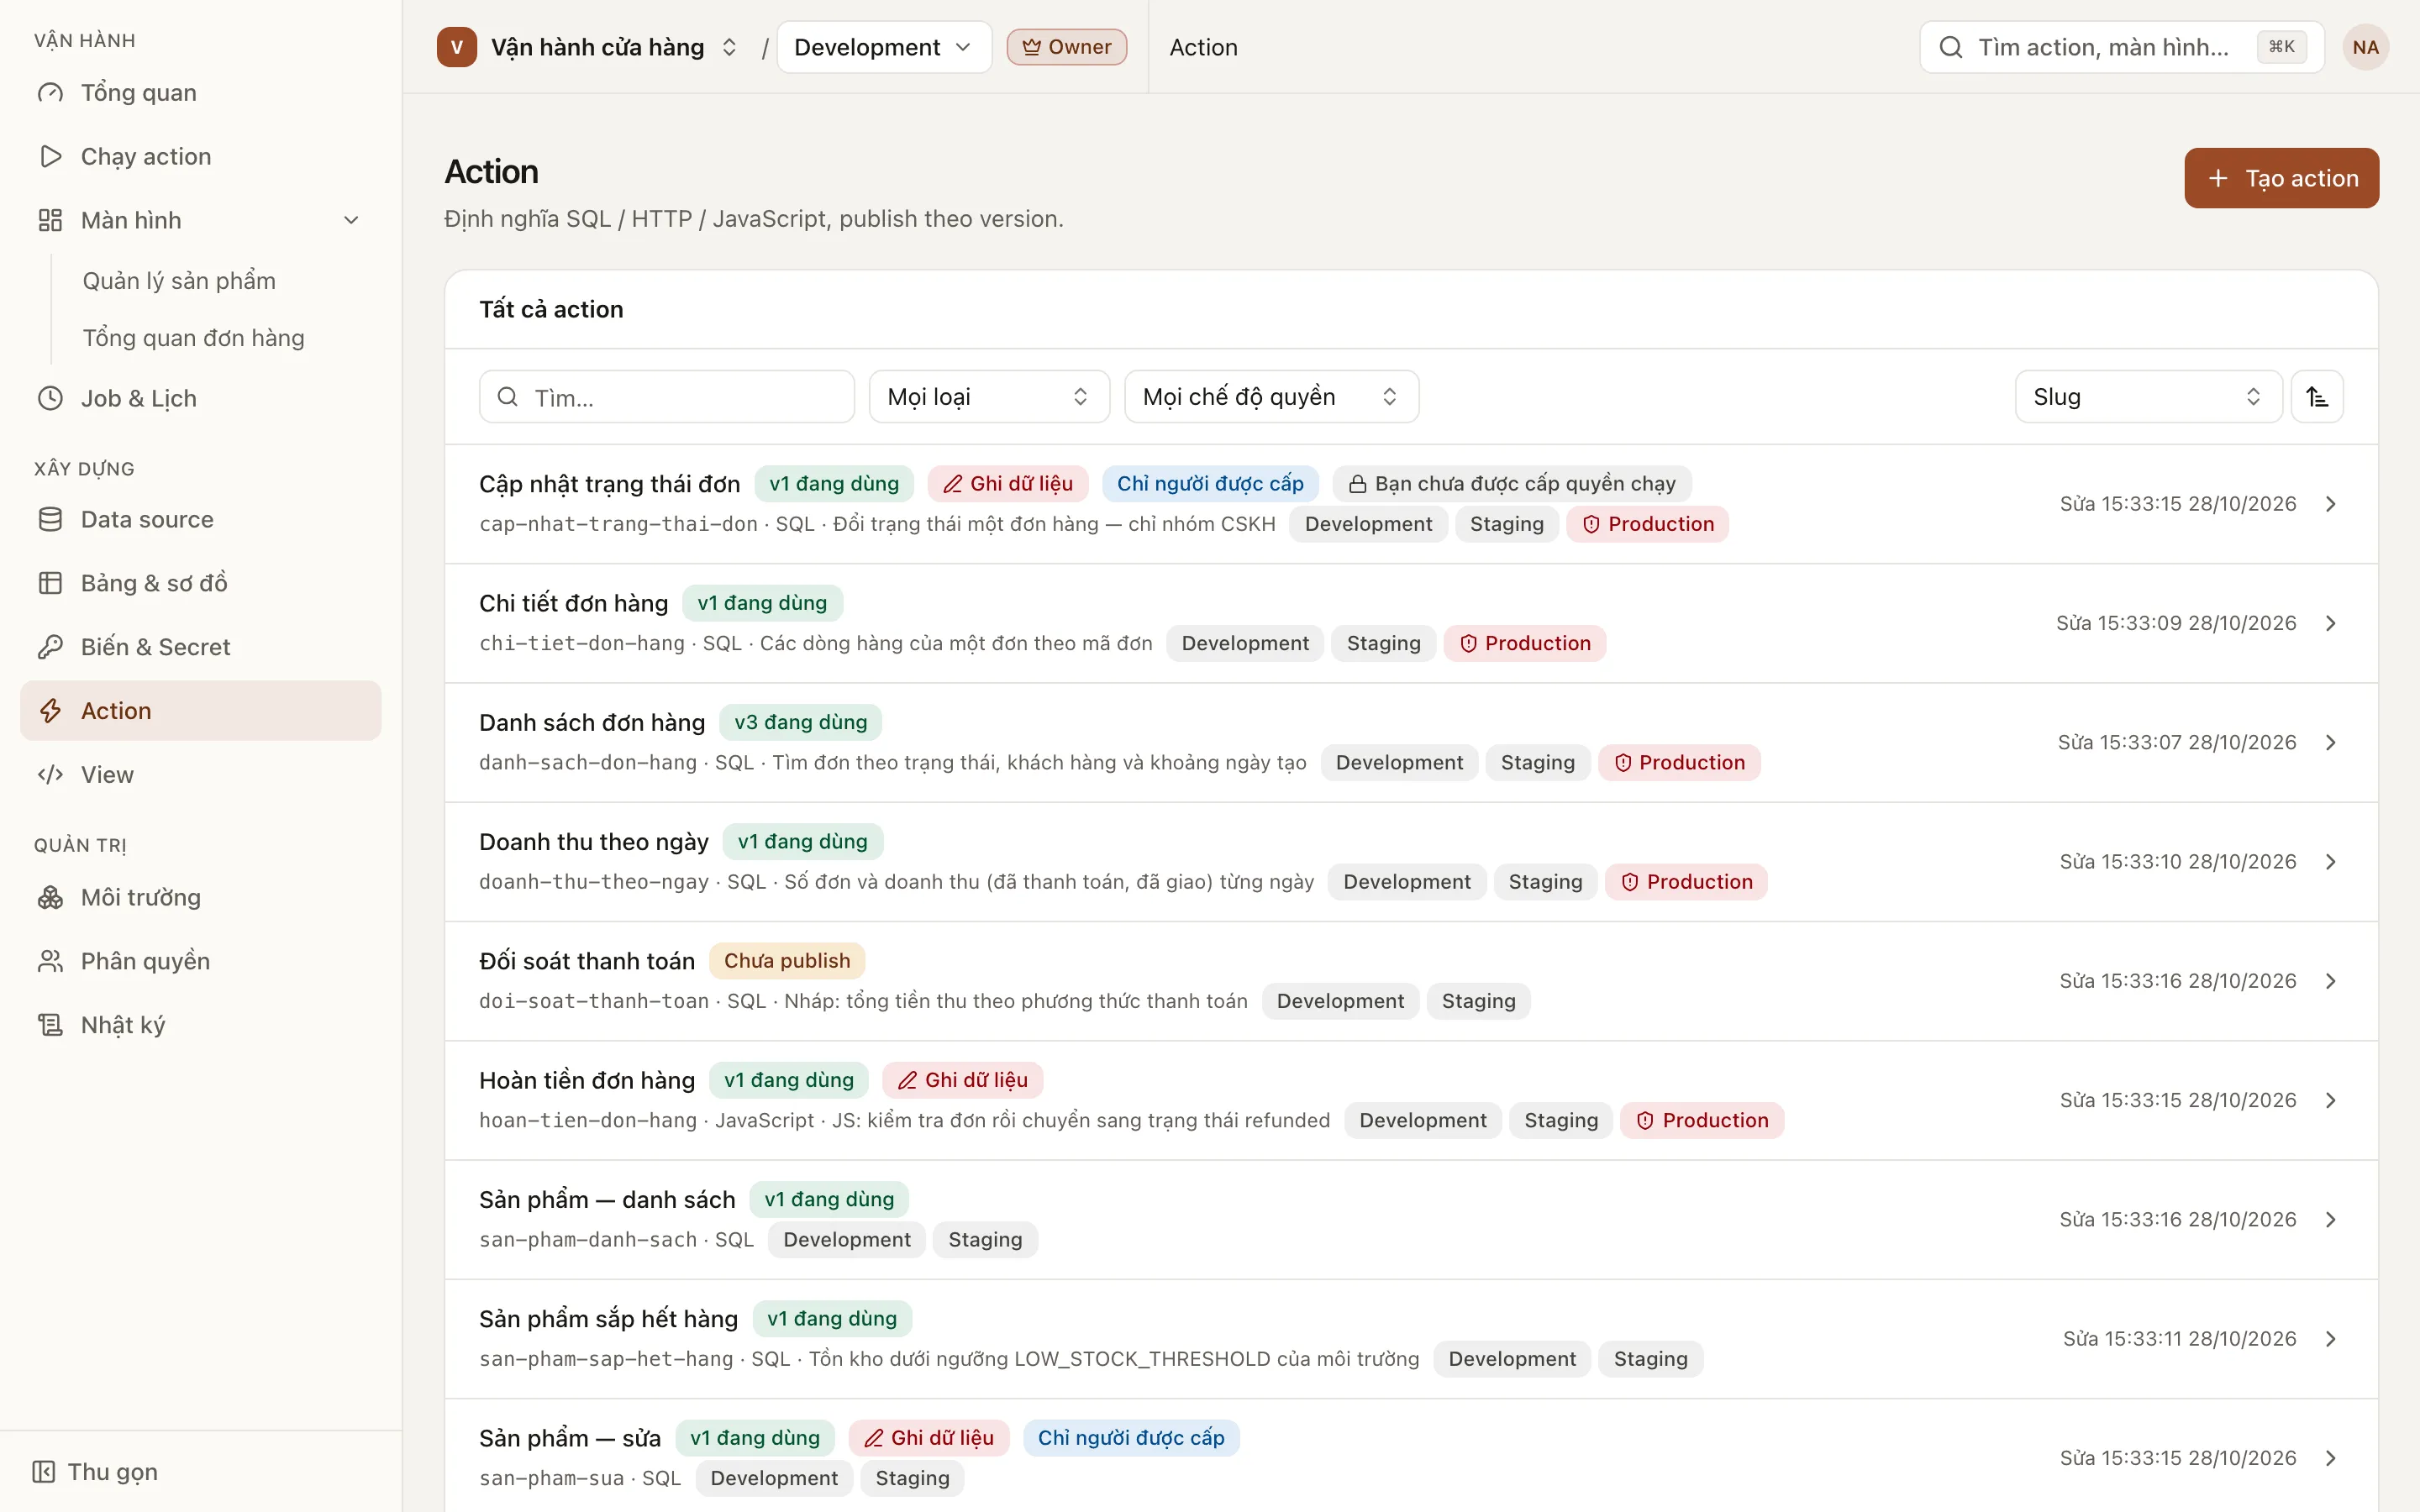
Task: Click the Action breadcrumb in header
Action: 1203,47
